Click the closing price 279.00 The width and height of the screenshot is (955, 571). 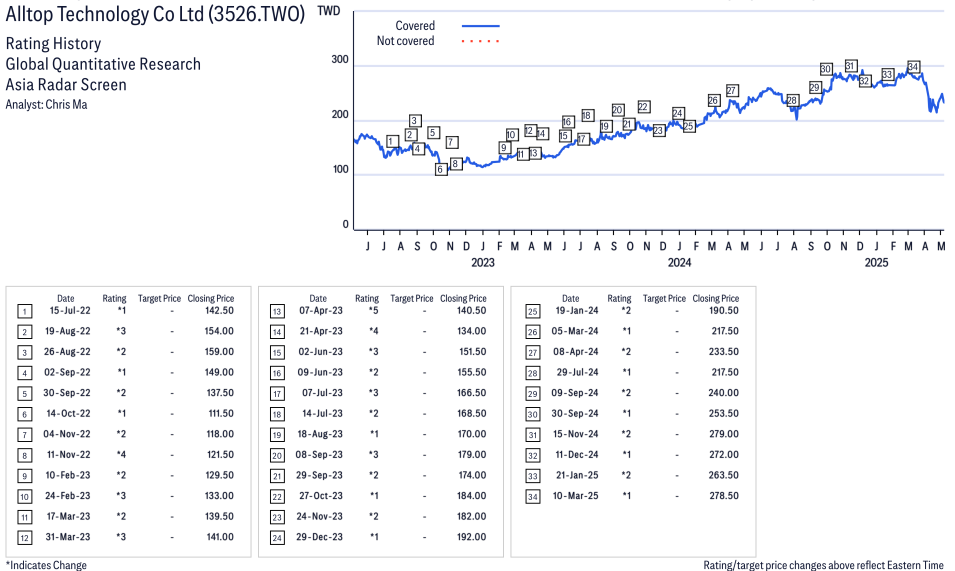(724, 434)
